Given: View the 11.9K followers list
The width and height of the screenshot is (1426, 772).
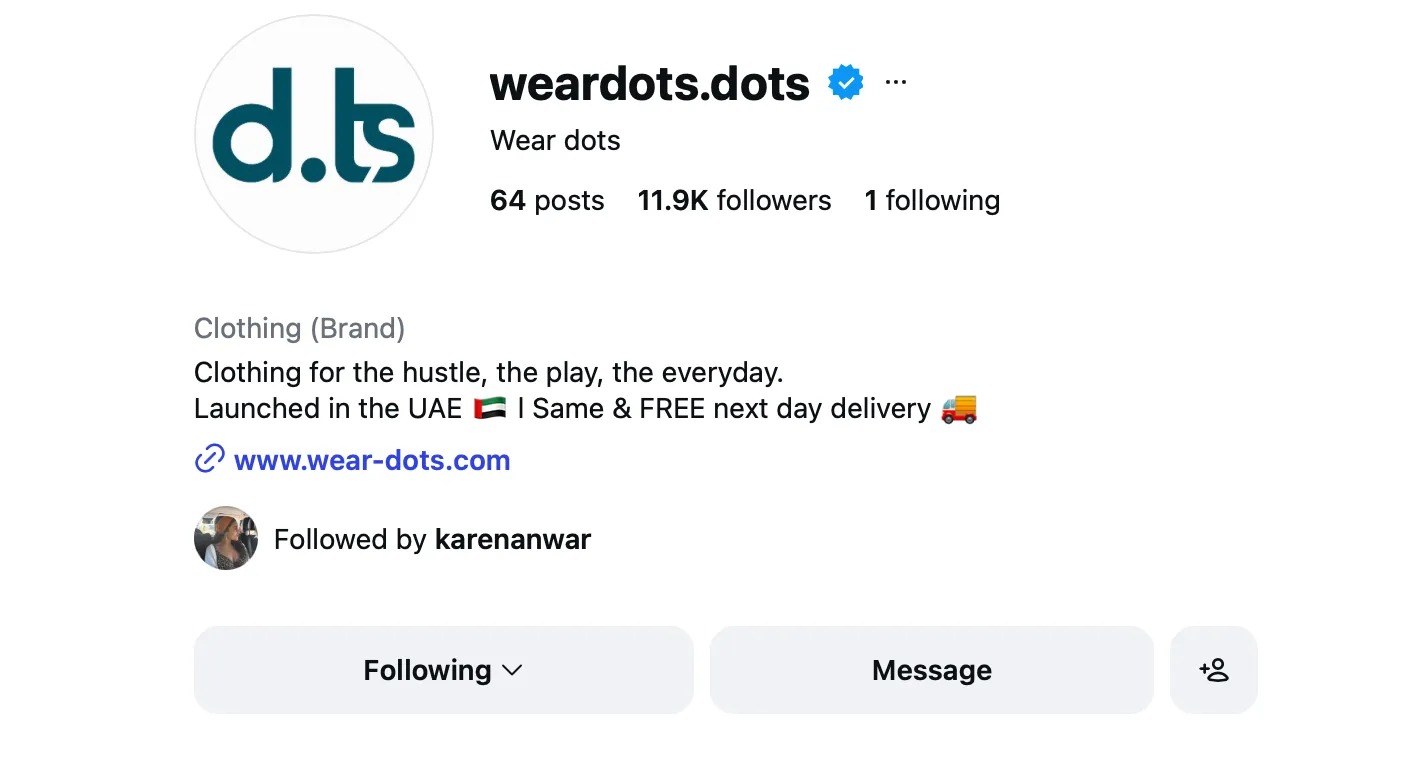Looking at the screenshot, I should (734, 200).
